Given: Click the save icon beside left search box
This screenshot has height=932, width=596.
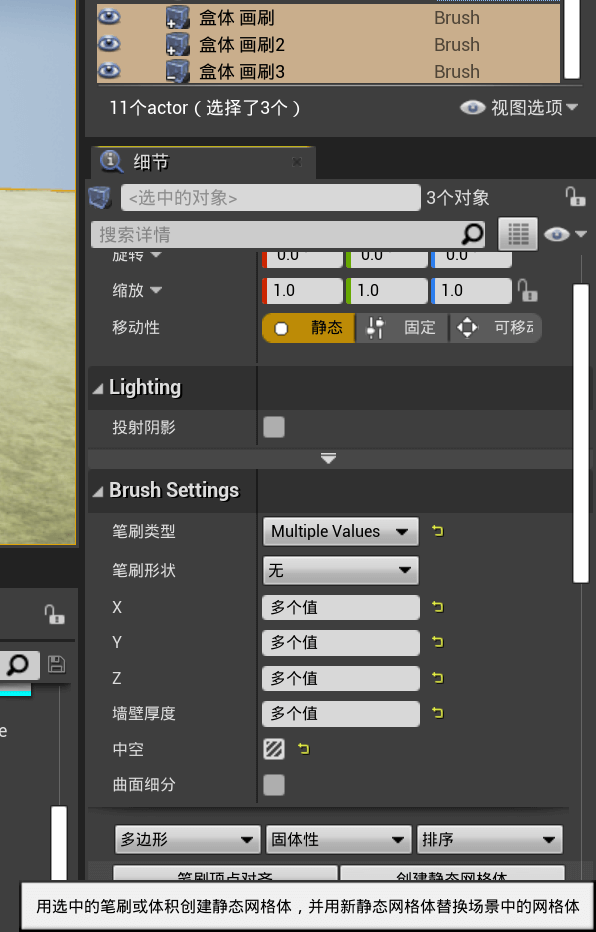Looking at the screenshot, I should (x=56, y=664).
